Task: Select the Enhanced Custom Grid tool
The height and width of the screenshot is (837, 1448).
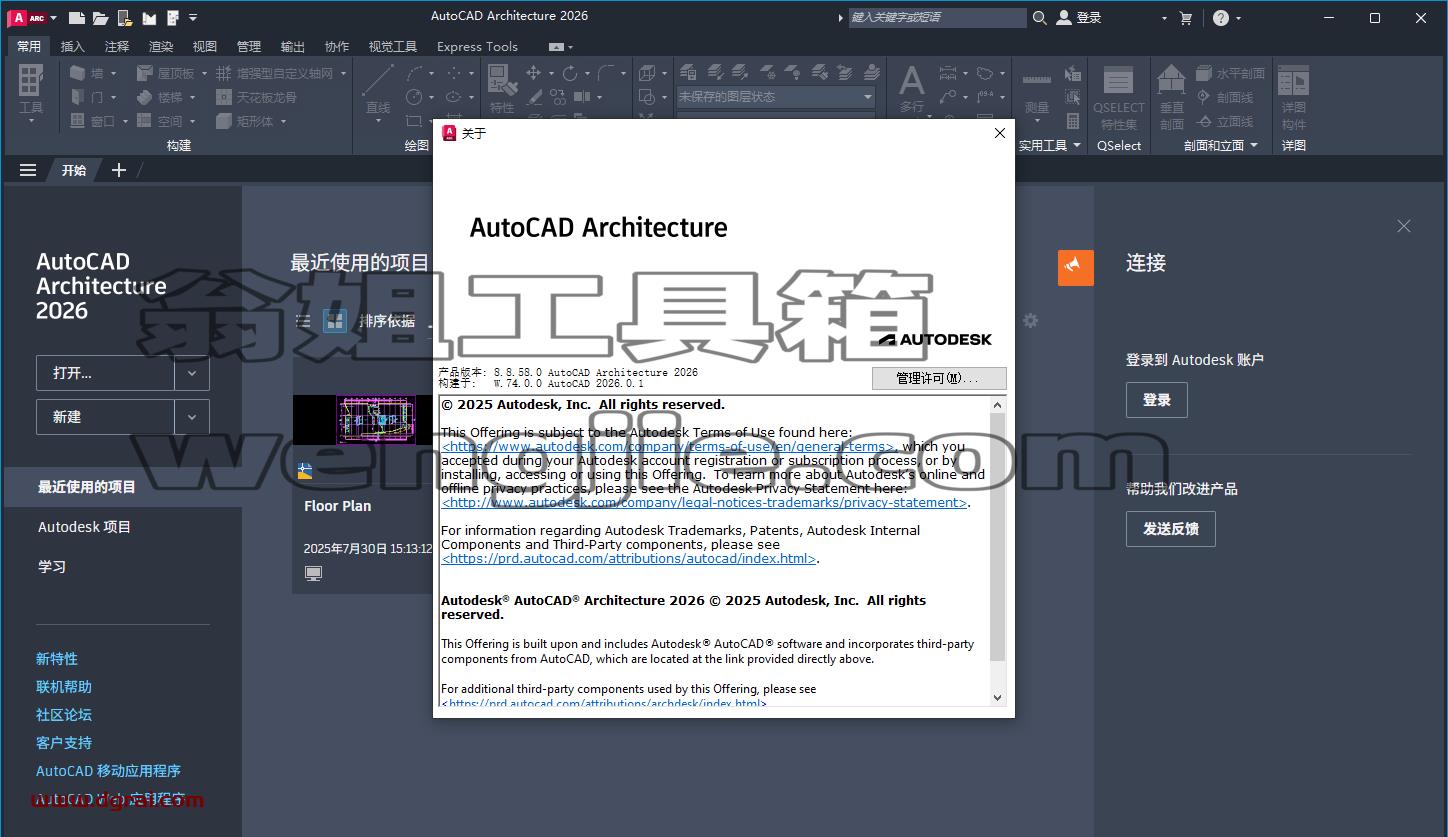Action: [x=275, y=73]
